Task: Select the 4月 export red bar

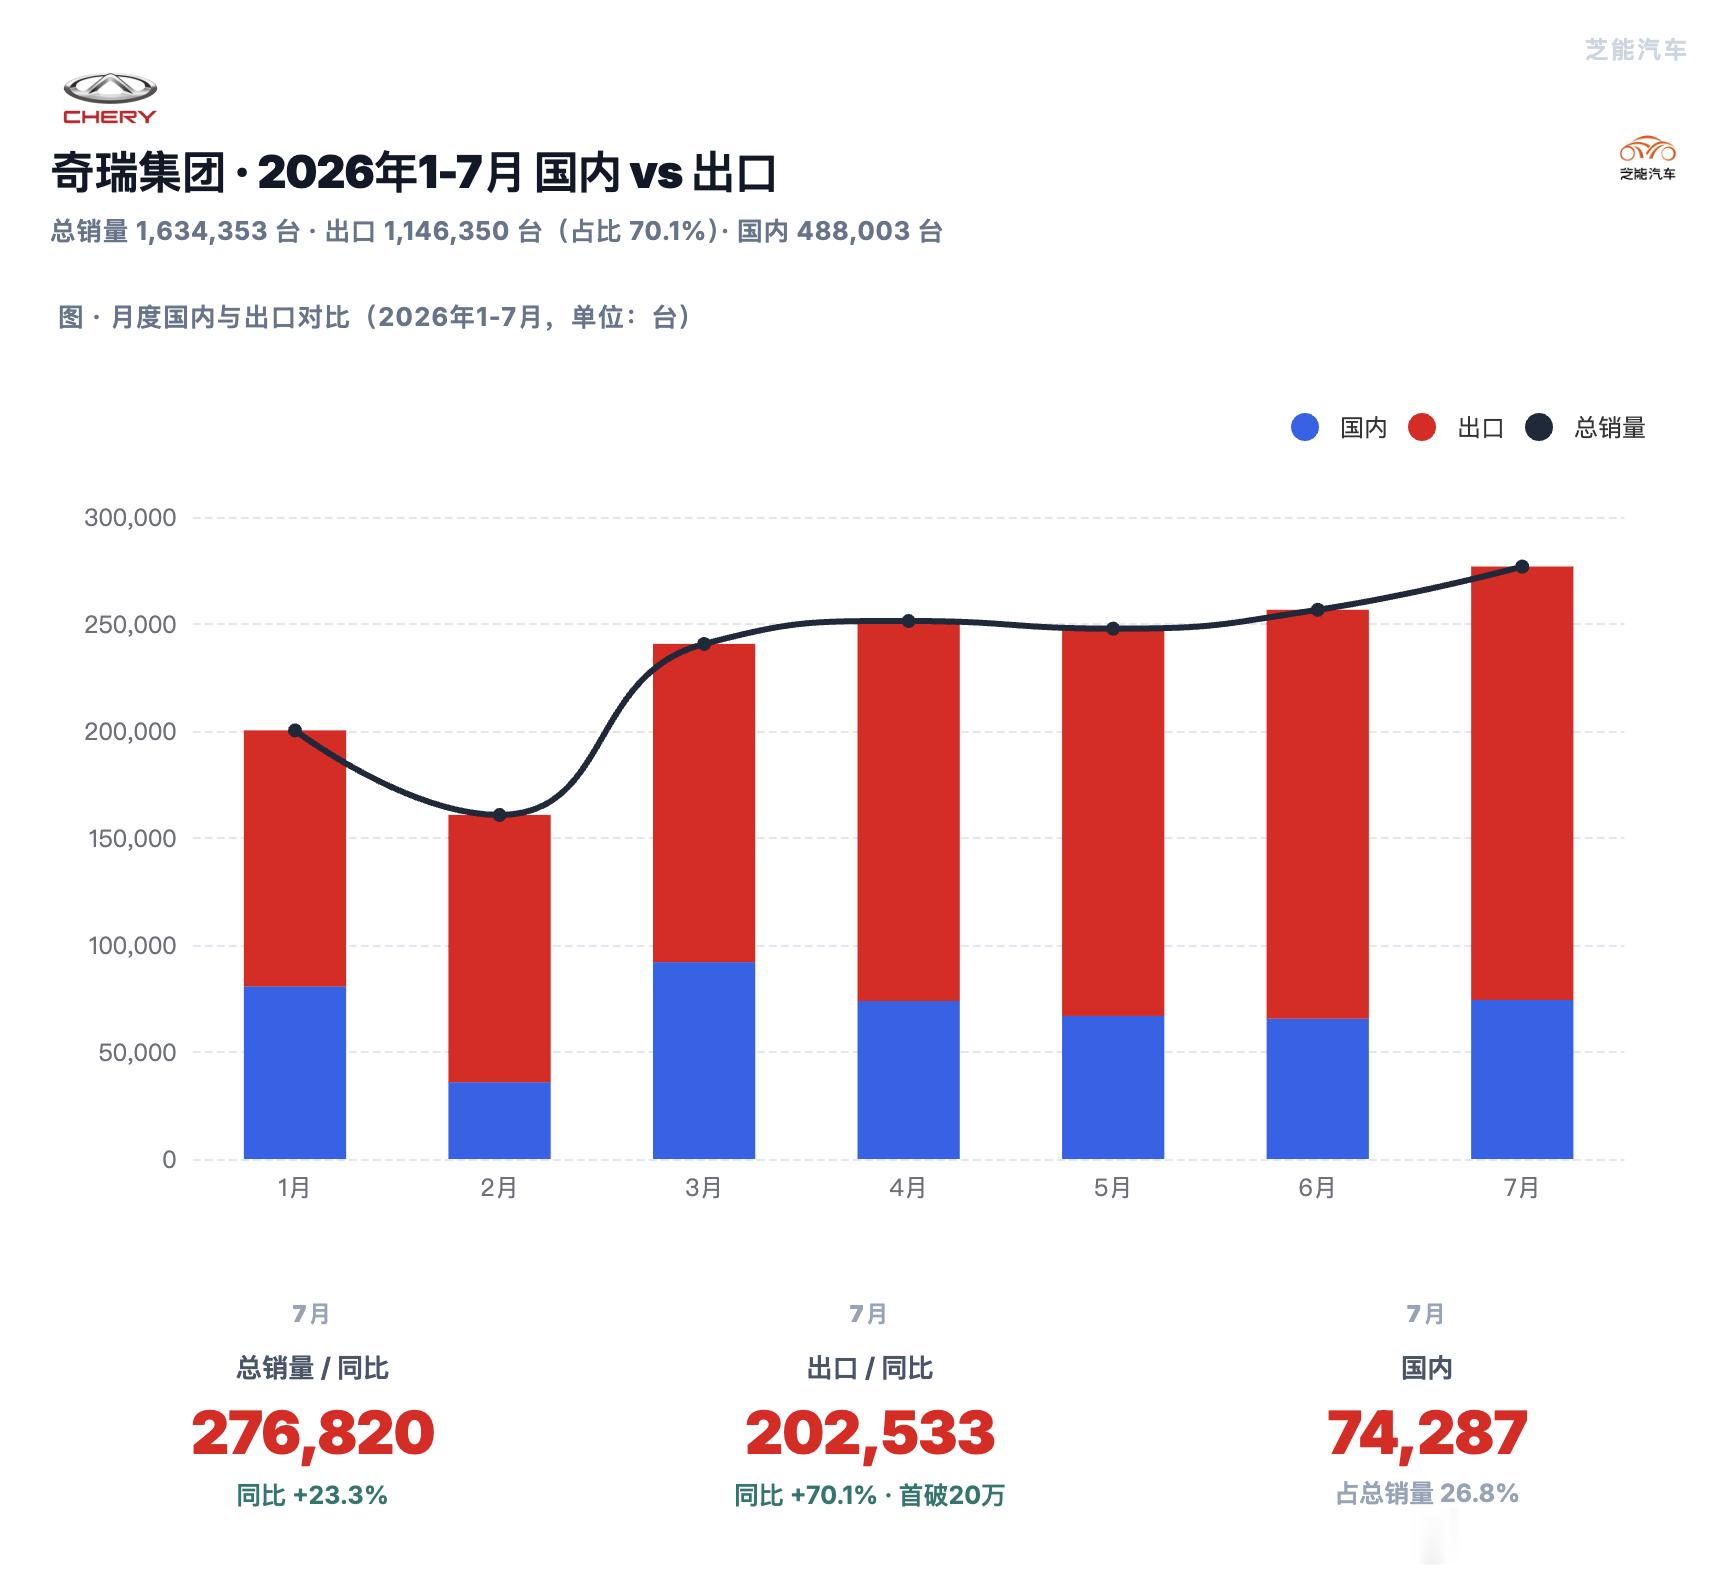Action: click(908, 811)
